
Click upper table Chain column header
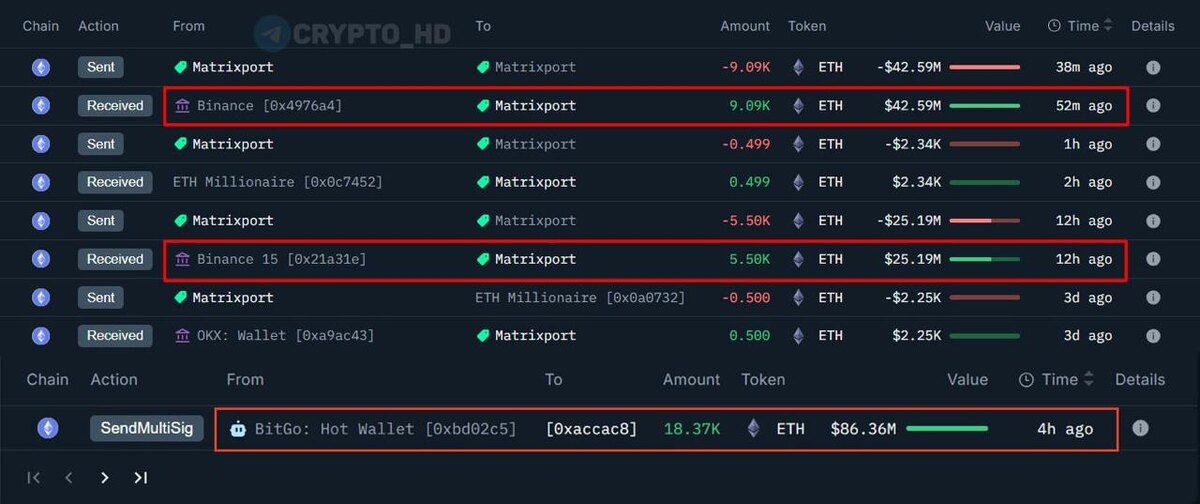[x=42, y=26]
